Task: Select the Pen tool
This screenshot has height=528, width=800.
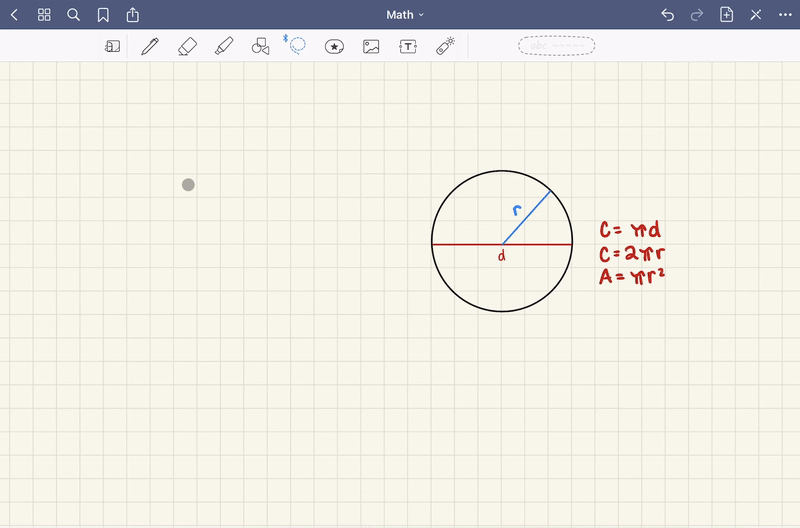Action: tap(150, 46)
